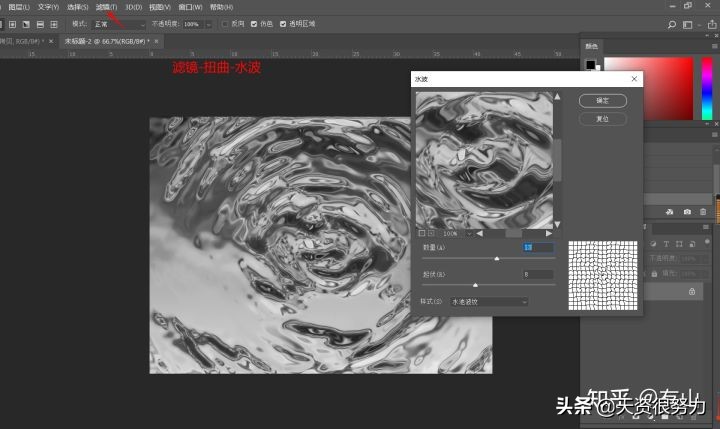Open the 窗口(W) window menu
This screenshot has width=720, height=429.
(x=190, y=7)
